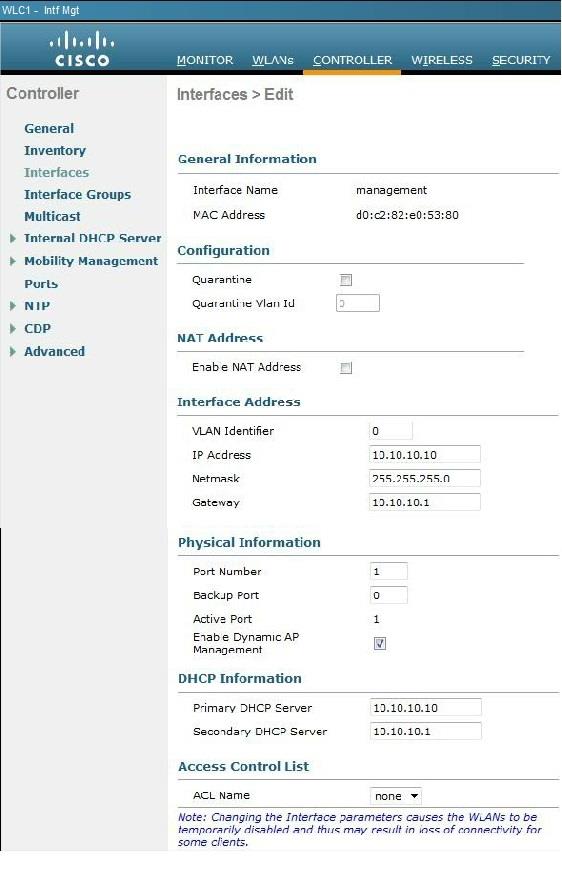Select the Multicast sidebar link
The height and width of the screenshot is (872, 562).
[x=52, y=216]
